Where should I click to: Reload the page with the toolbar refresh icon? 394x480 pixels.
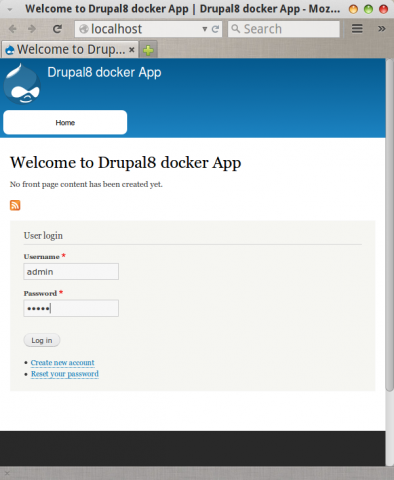pyautogui.click(x=57, y=29)
